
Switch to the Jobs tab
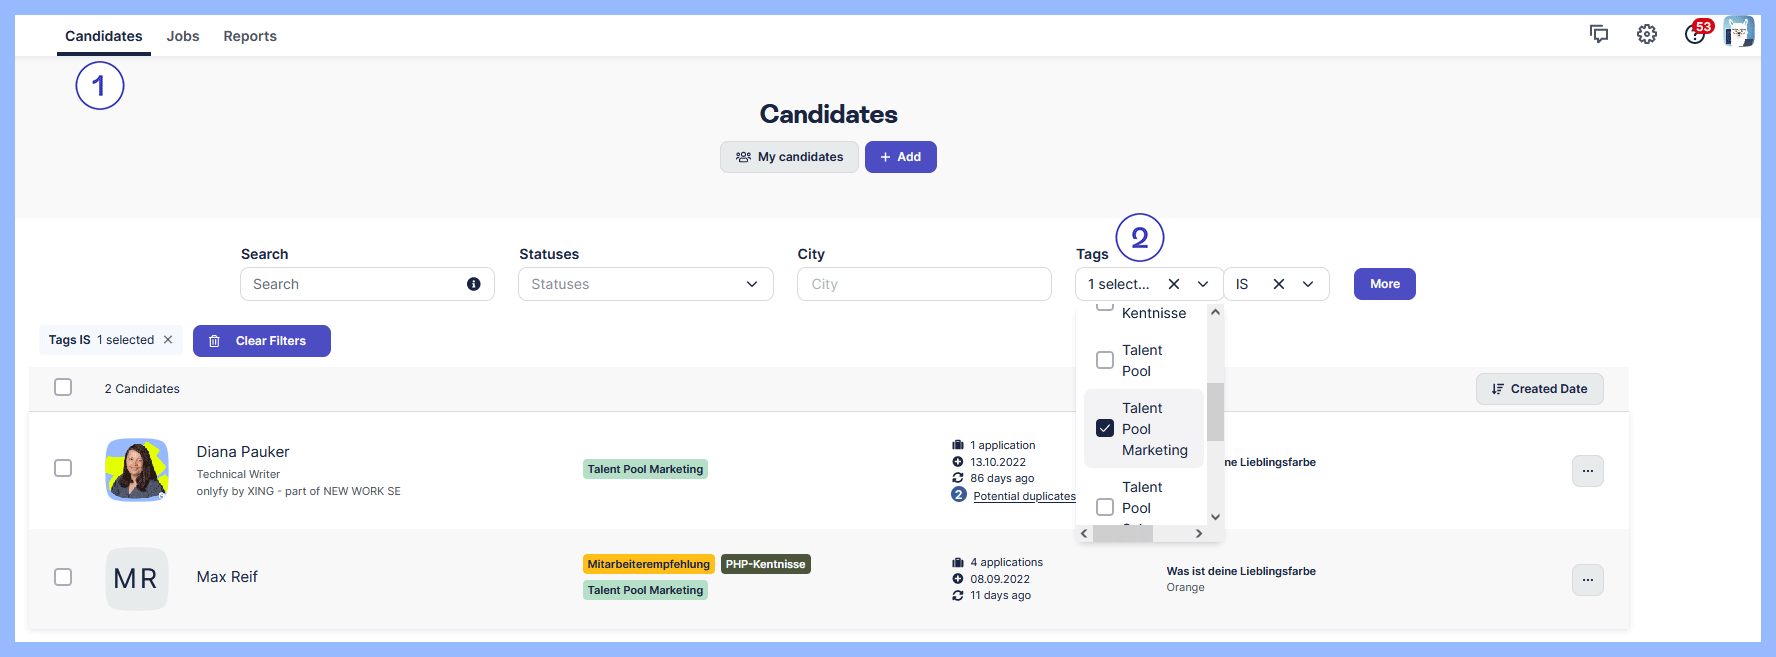(183, 36)
